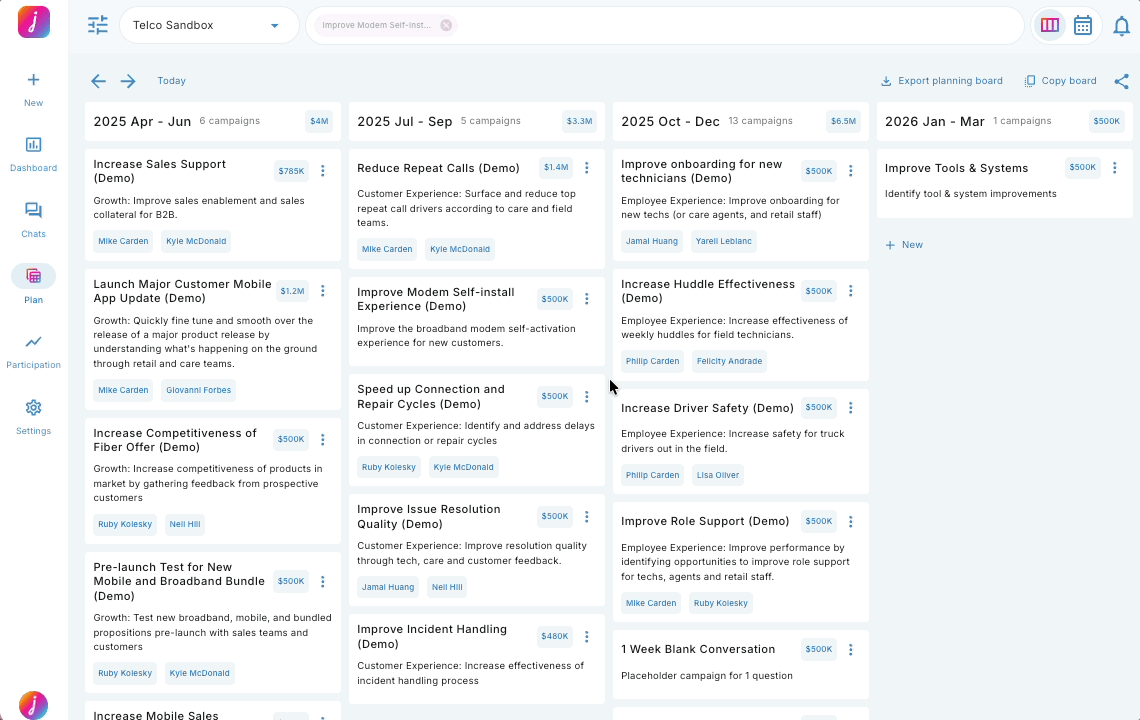
Task: Open Dashboard from the sidebar
Action: (33, 153)
